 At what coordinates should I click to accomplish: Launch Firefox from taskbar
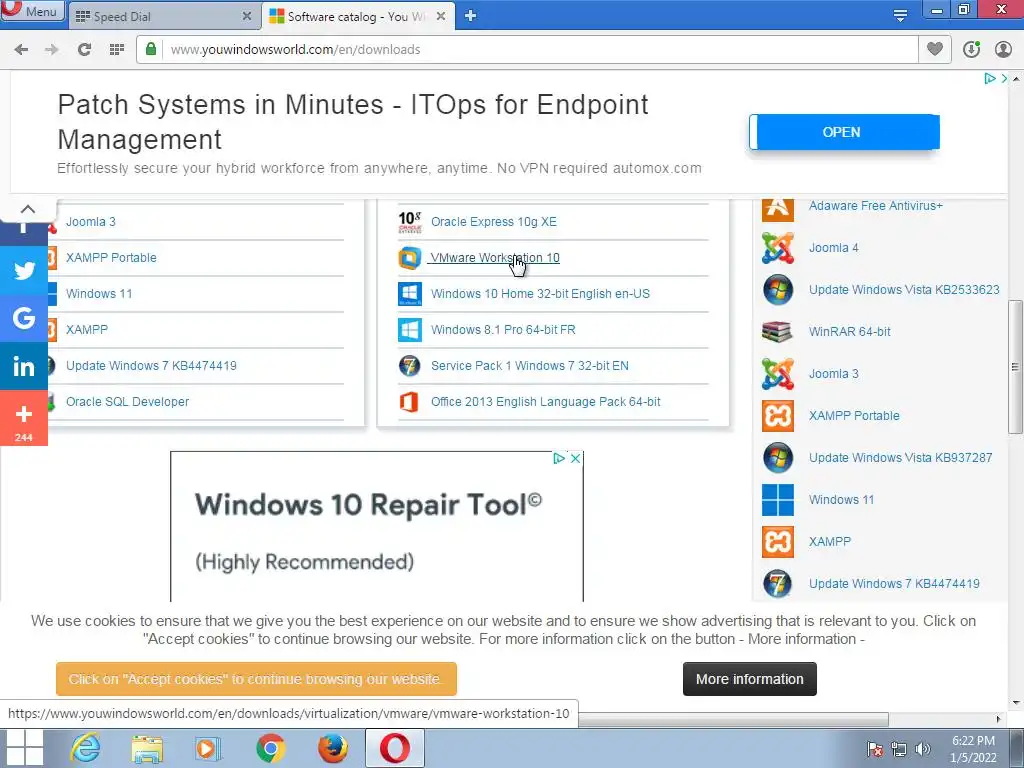(332, 748)
